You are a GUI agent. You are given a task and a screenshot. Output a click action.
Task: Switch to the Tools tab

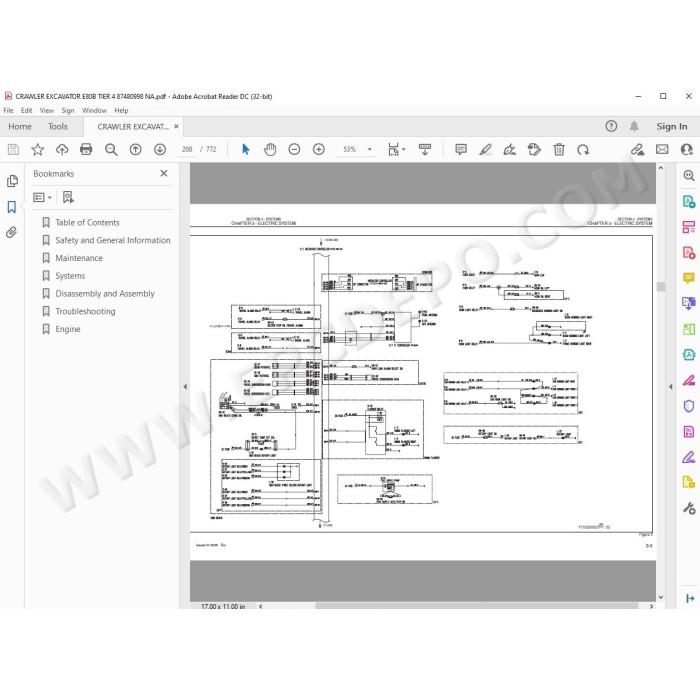[58, 126]
